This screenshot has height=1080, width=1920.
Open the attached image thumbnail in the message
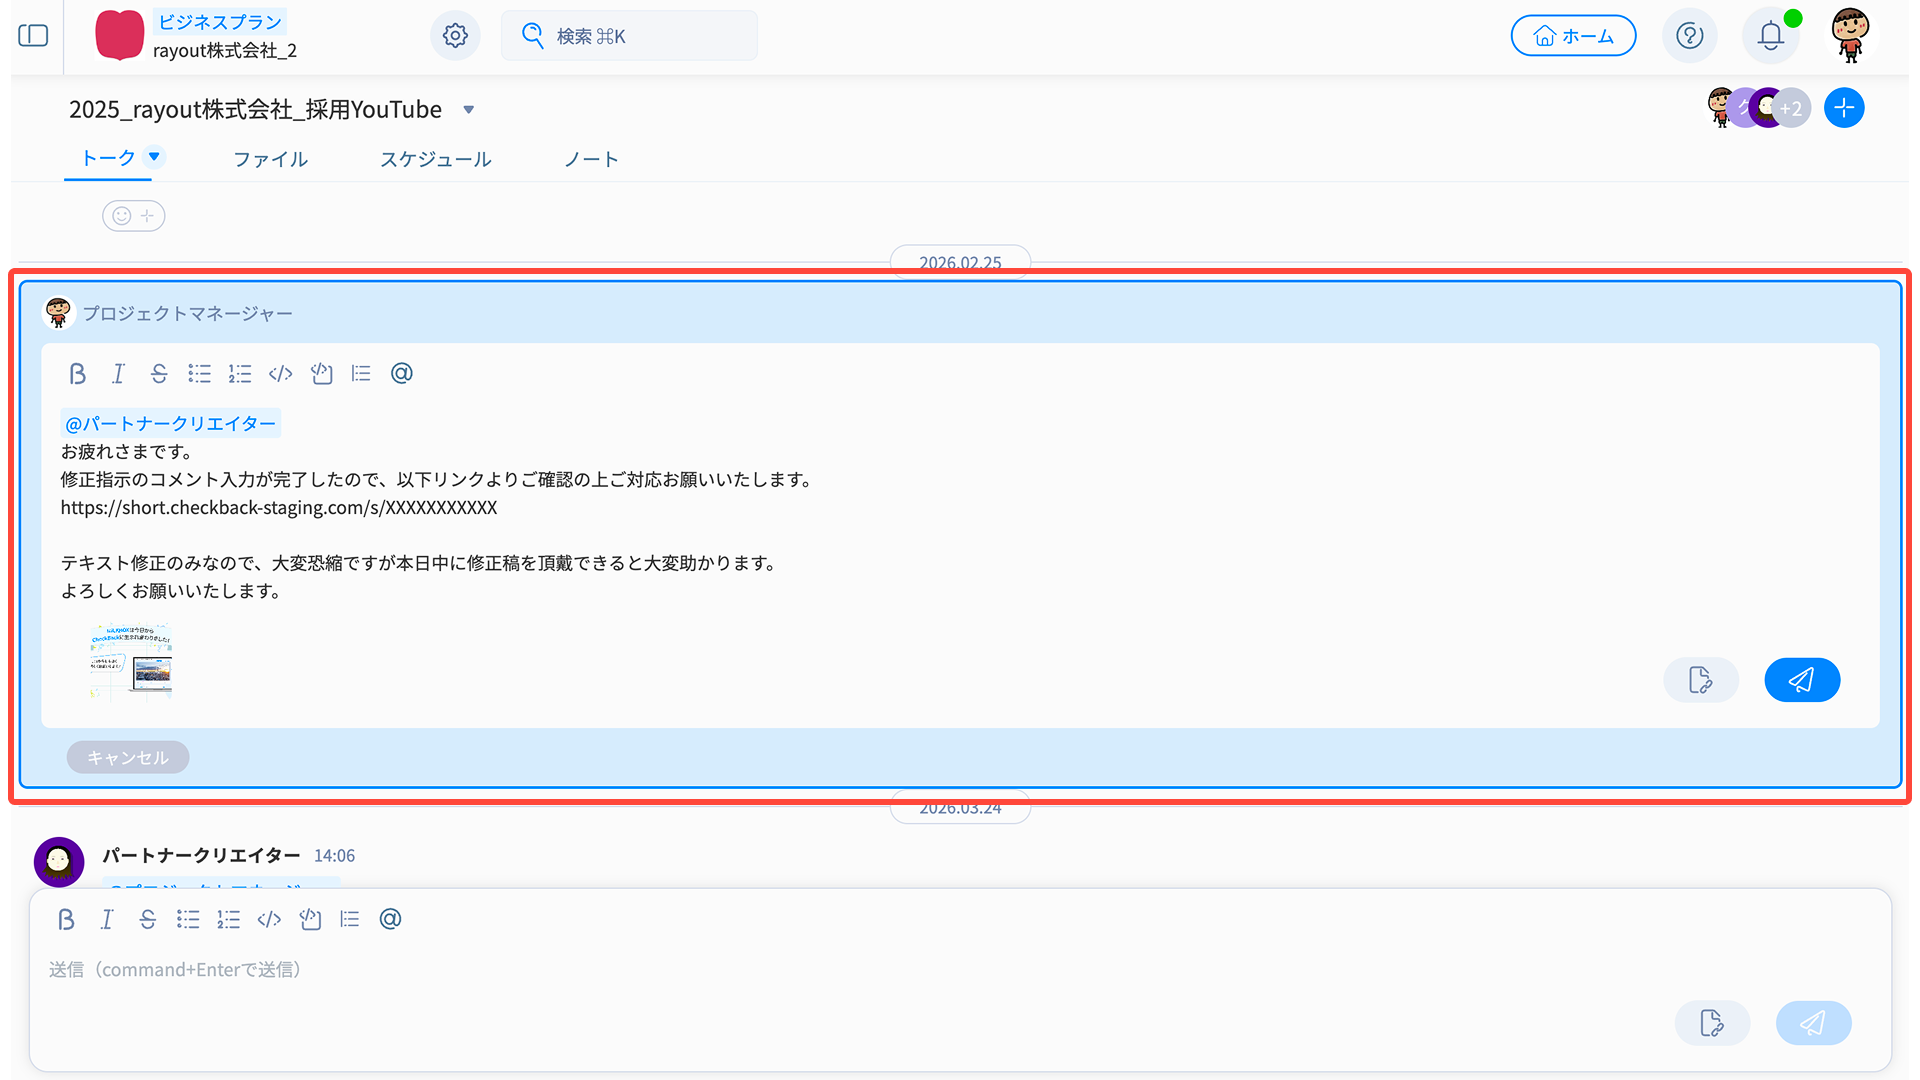pyautogui.click(x=131, y=660)
